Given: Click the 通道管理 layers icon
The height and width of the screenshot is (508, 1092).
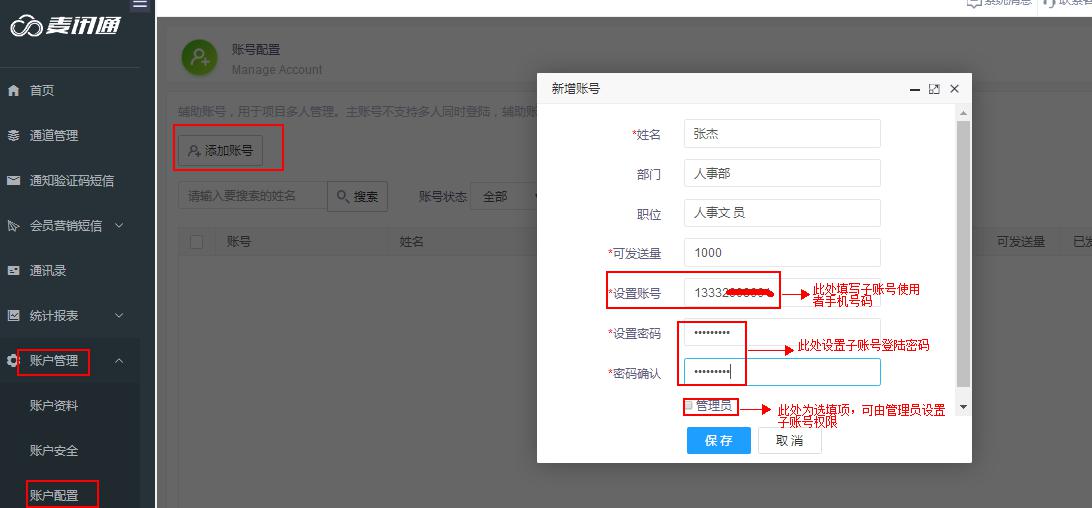Looking at the screenshot, I should coord(13,136).
